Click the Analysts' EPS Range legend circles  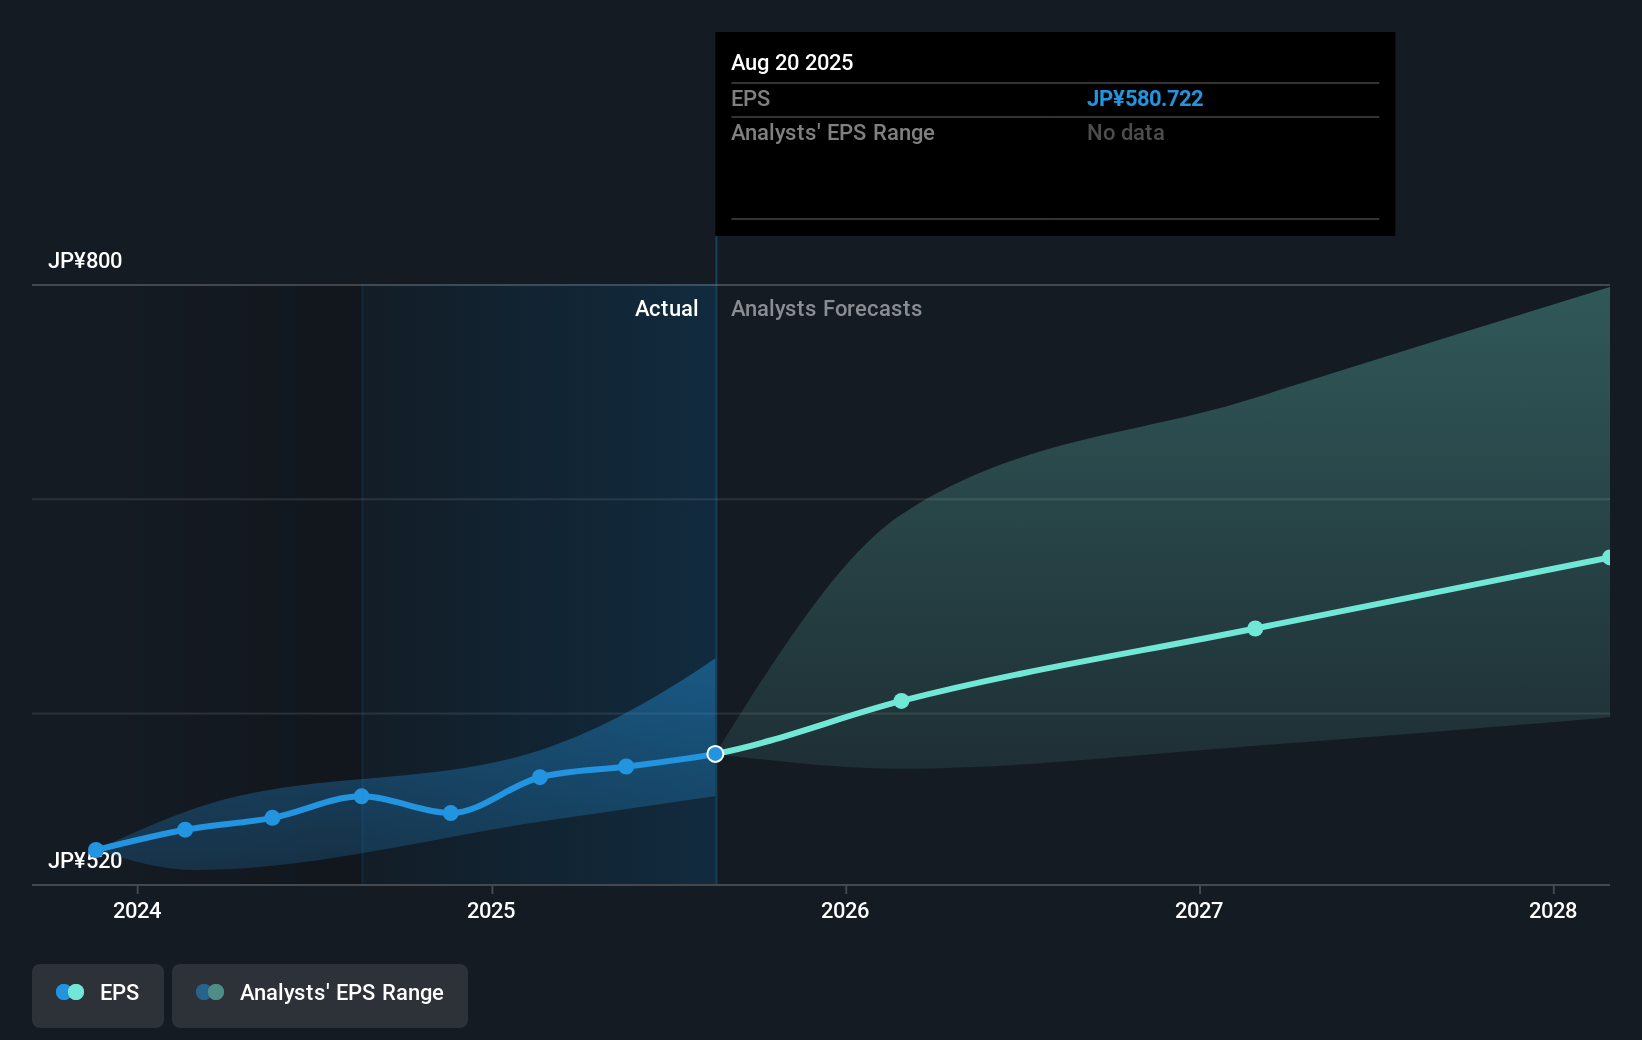[x=208, y=992]
